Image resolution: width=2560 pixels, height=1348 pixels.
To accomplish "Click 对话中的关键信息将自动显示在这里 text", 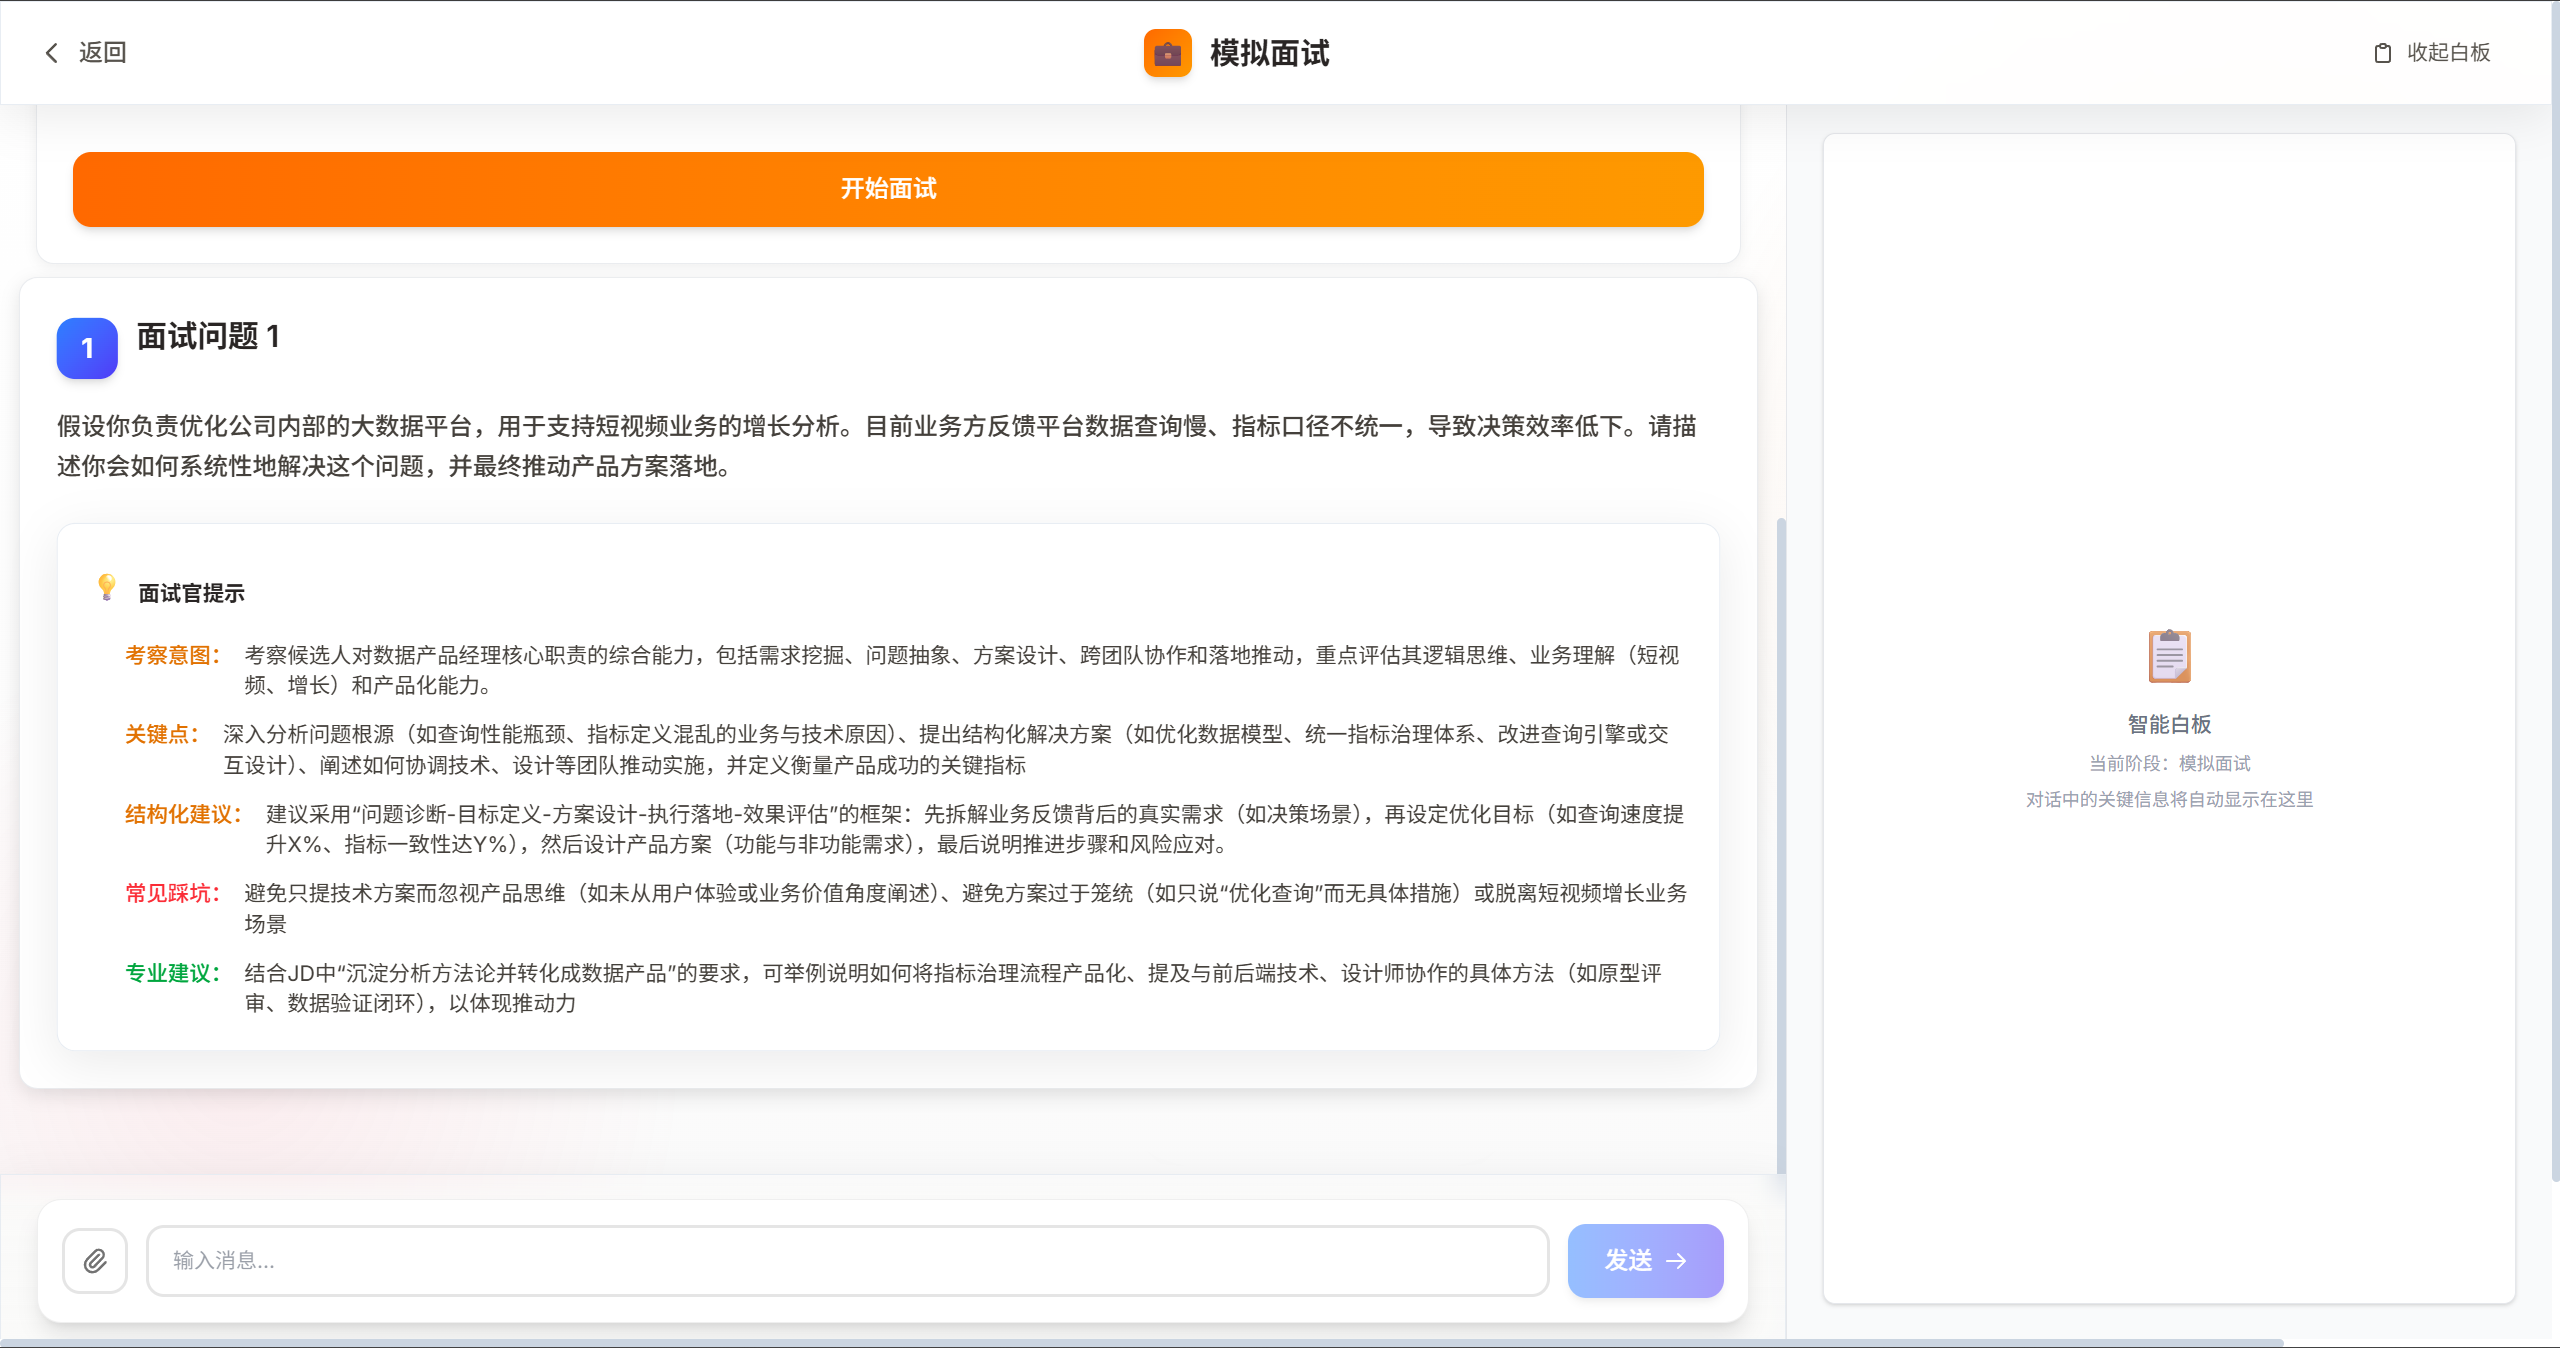I will (2169, 800).
